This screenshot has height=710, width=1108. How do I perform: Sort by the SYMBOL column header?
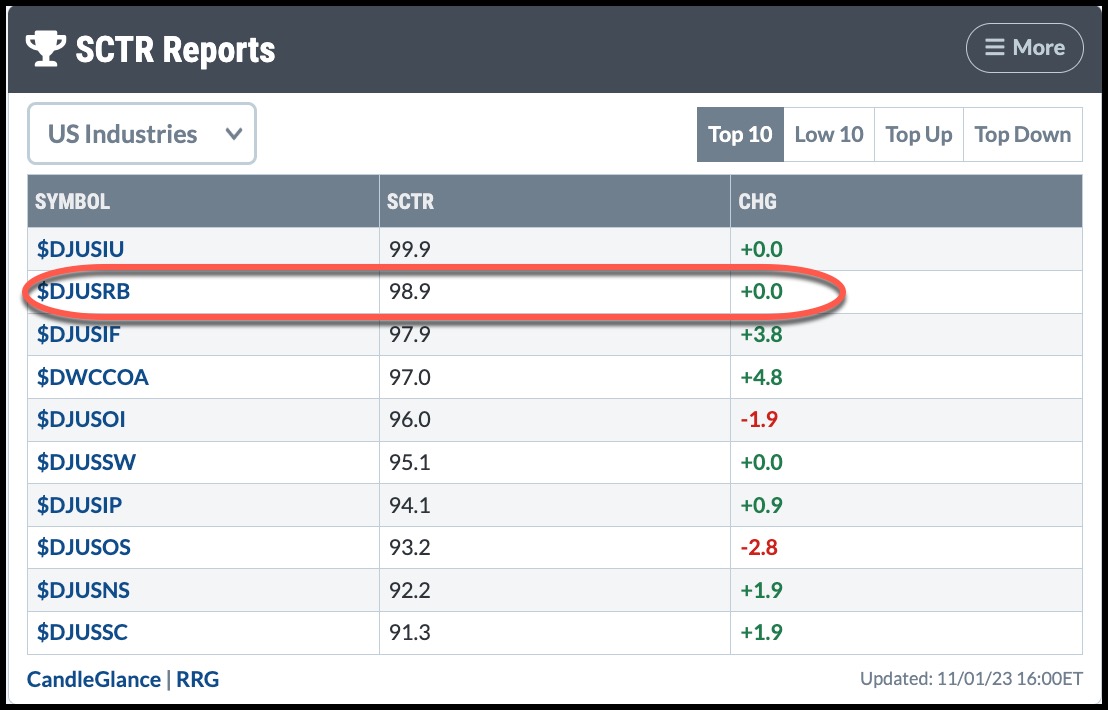72,201
